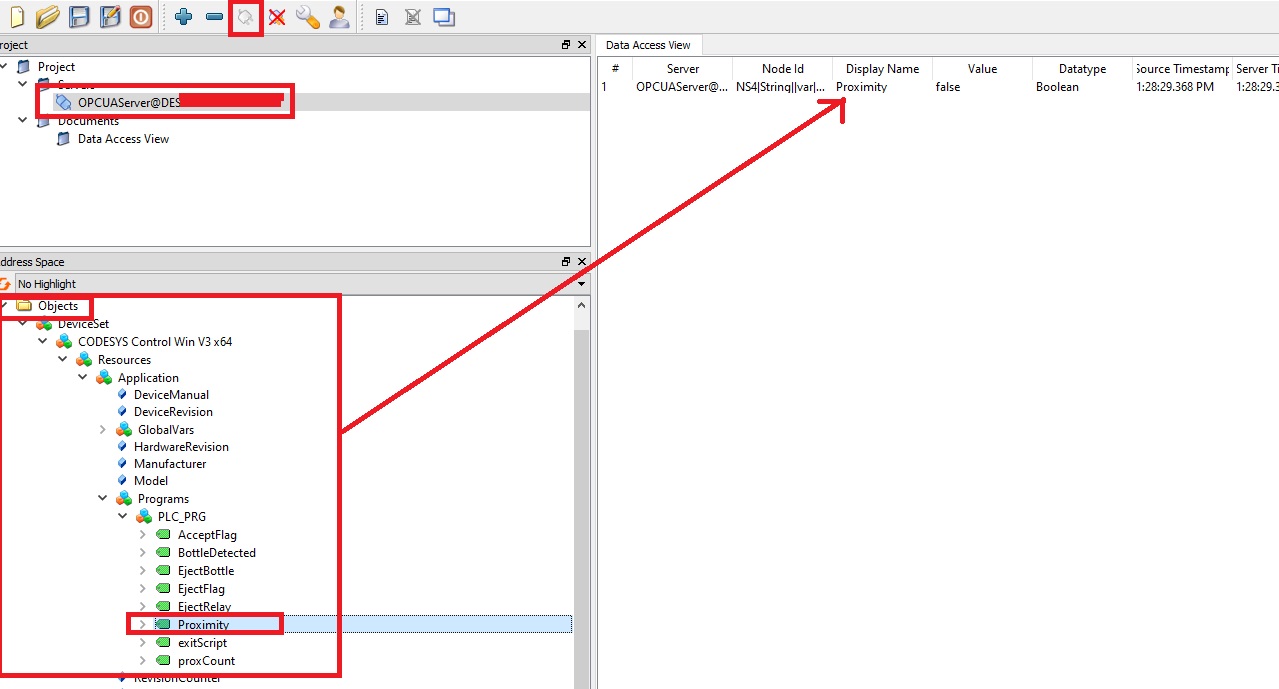This screenshot has height=689, width=1279.
Task: Expand the AcceptFlag variable
Action: [143, 535]
